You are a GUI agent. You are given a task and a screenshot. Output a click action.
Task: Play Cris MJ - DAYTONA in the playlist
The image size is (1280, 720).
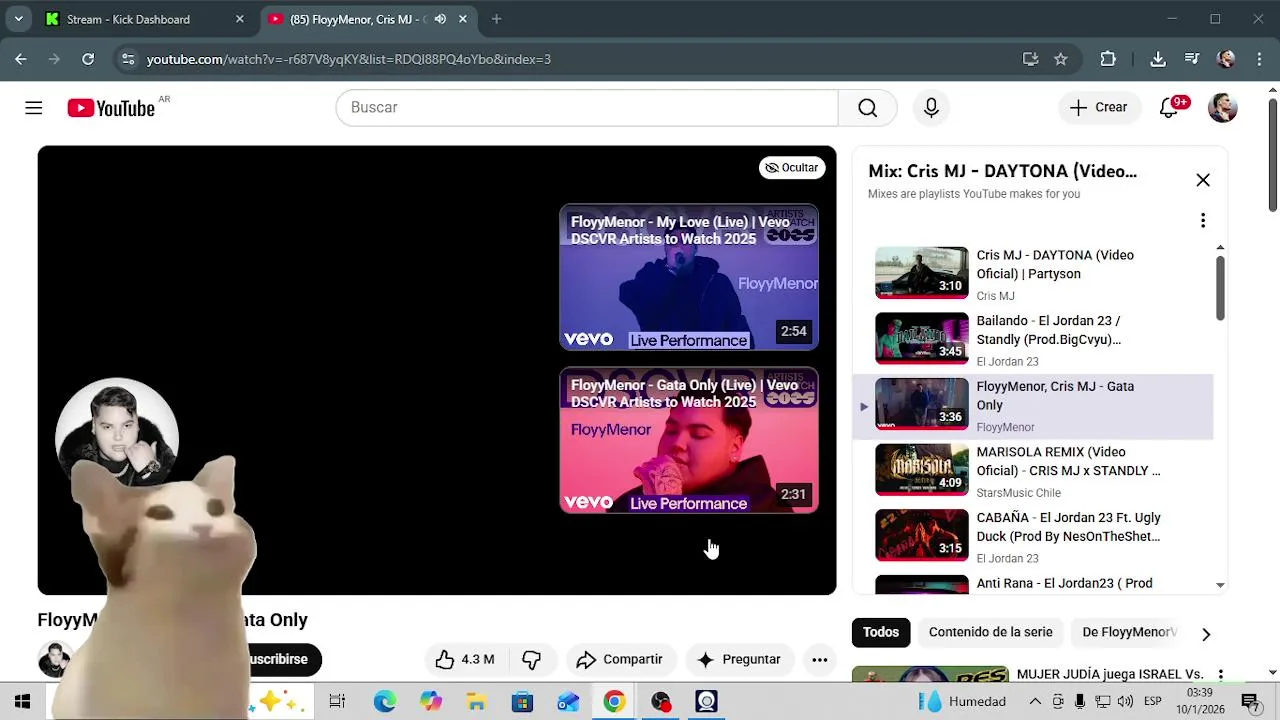point(1032,274)
